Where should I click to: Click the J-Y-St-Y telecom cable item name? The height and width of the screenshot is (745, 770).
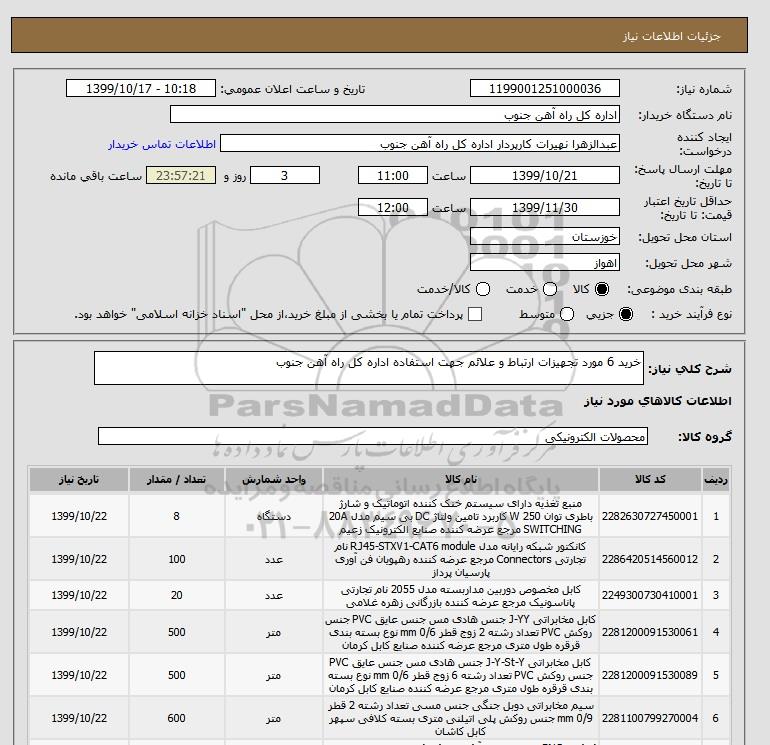(461, 675)
